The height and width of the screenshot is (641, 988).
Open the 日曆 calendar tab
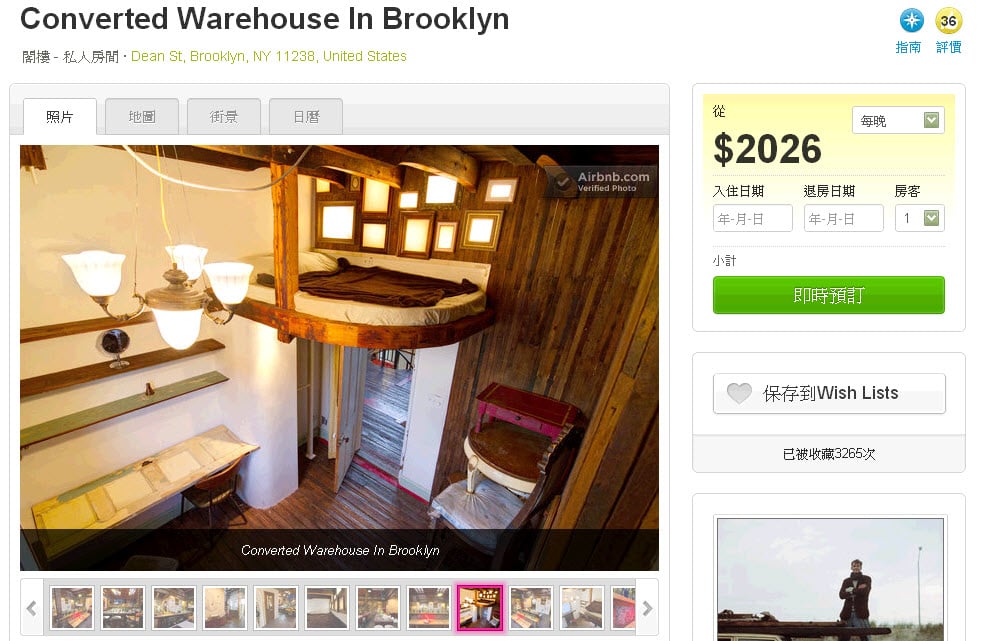point(306,117)
